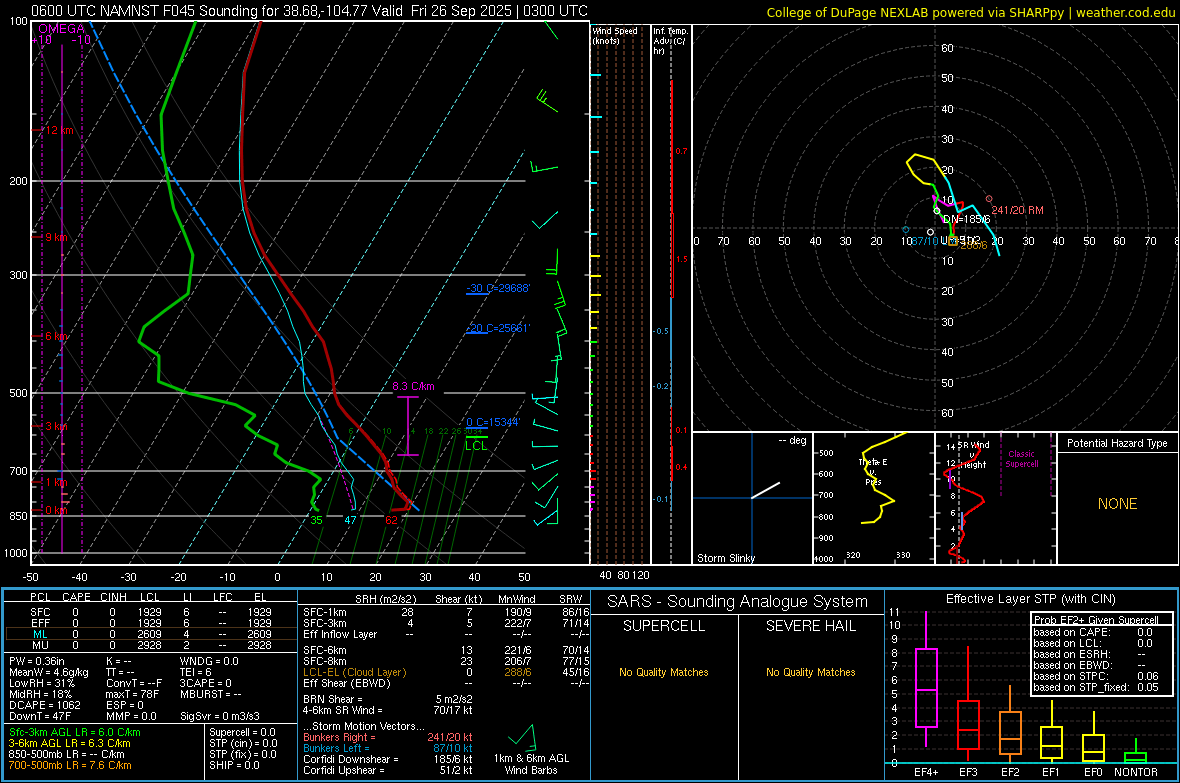Click the OMEGA label on the skew-T
The image size is (1180, 783).
coord(62,29)
